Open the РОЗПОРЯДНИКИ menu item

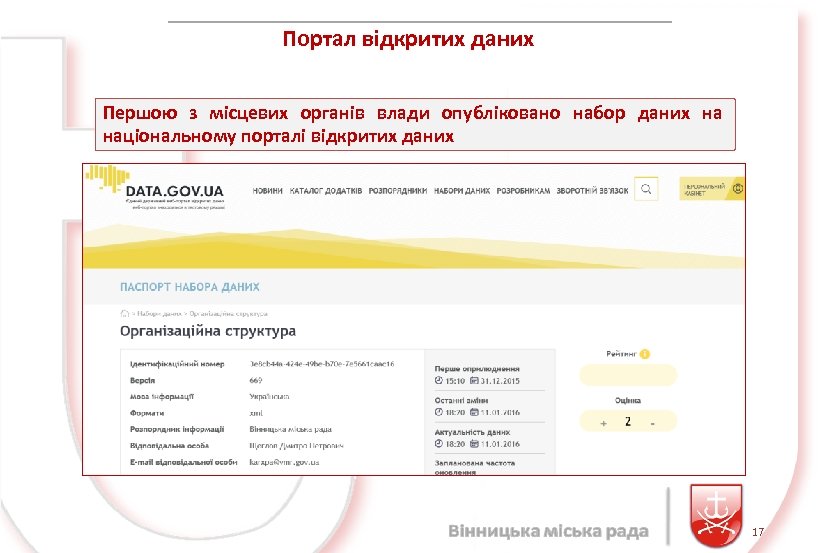pos(397,191)
